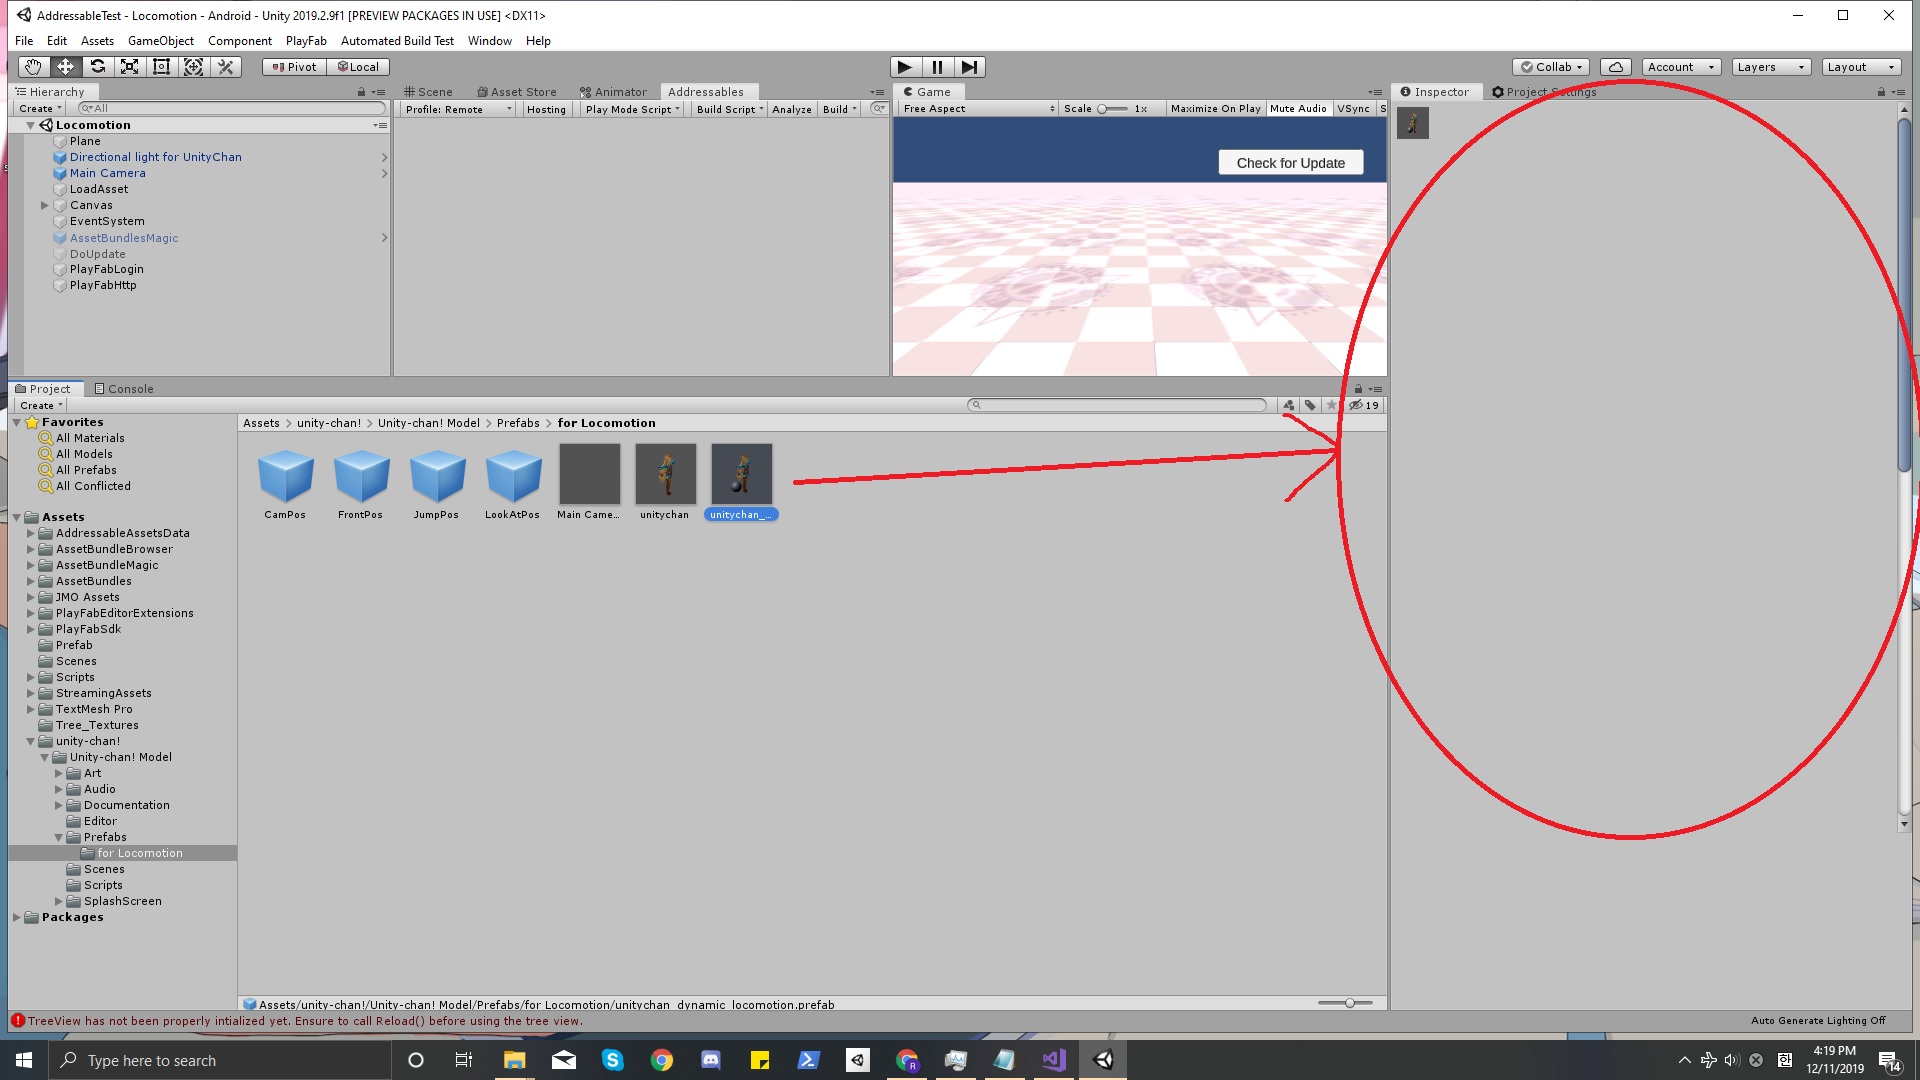Open File Explorer from the taskbar
This screenshot has width=1920, height=1080.
pos(514,1060)
